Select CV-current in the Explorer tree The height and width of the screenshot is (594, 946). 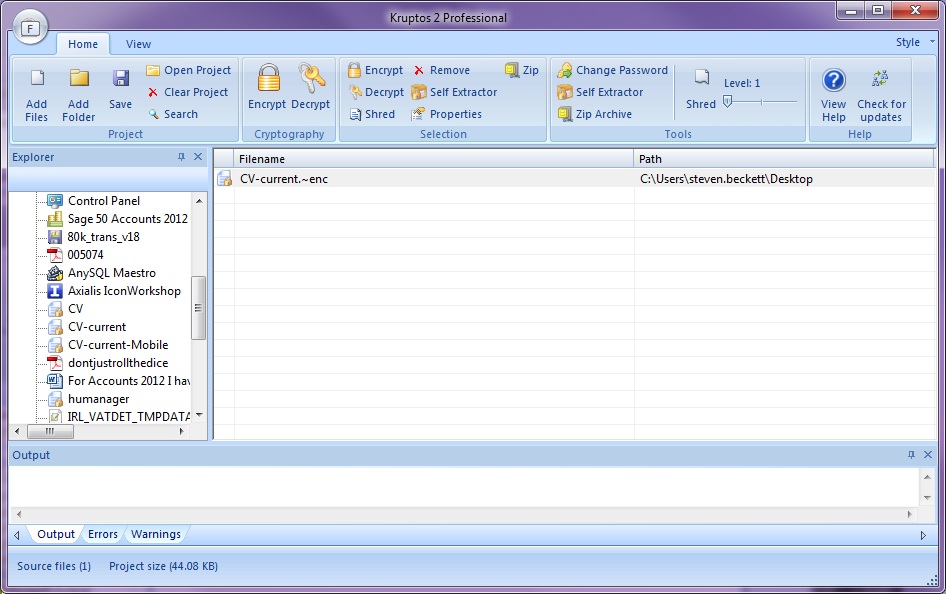click(x=87, y=327)
